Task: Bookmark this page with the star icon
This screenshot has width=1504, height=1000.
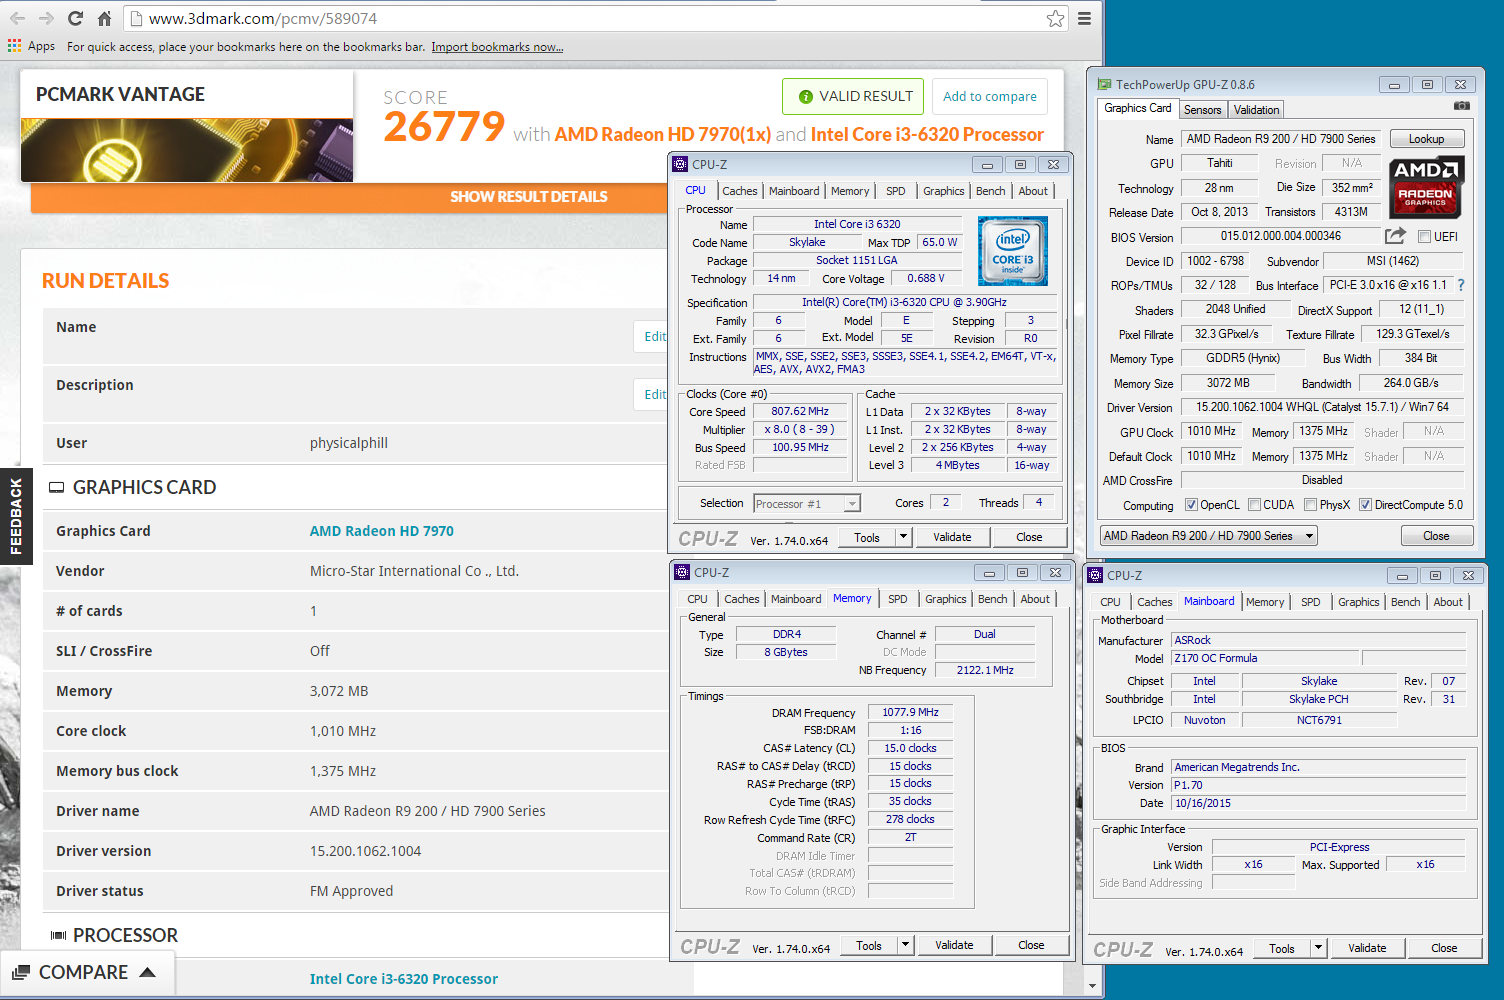Action: [x=1055, y=18]
